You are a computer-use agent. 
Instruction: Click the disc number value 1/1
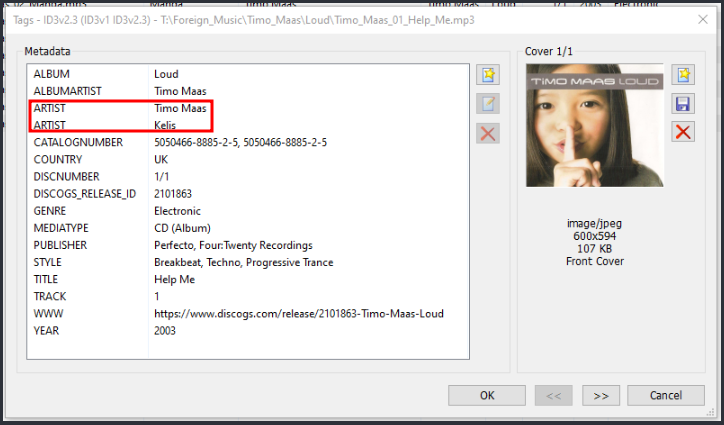point(162,176)
